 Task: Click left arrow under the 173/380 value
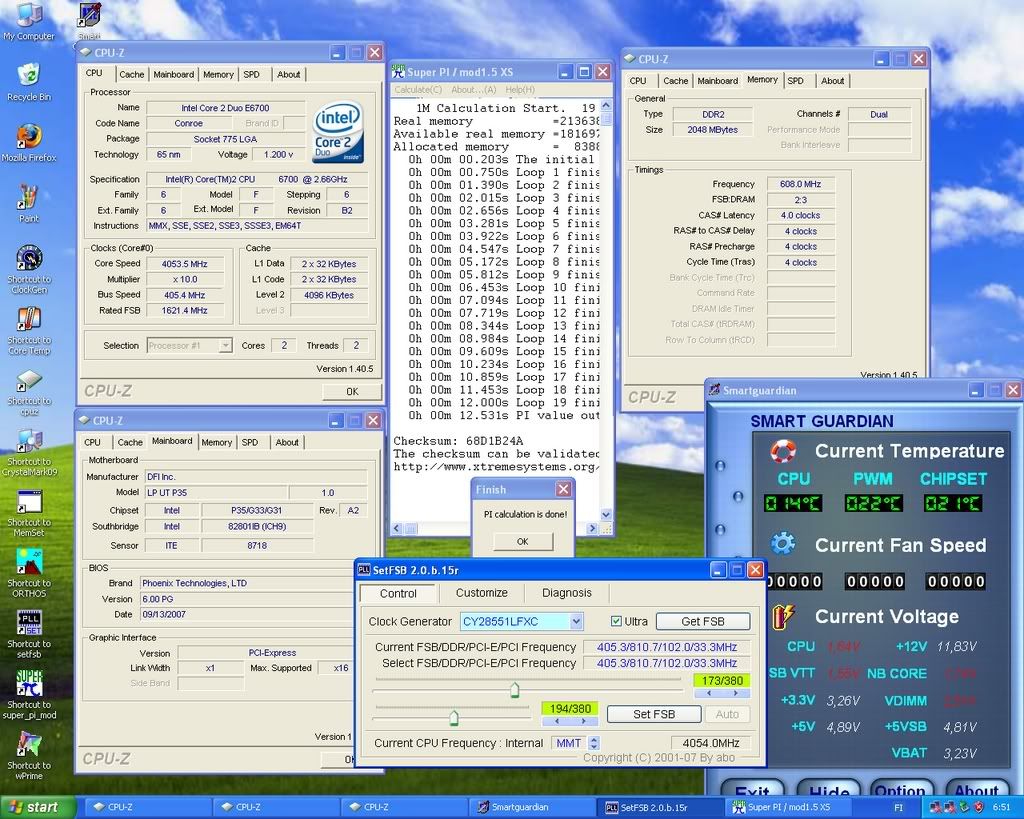[x=708, y=693]
